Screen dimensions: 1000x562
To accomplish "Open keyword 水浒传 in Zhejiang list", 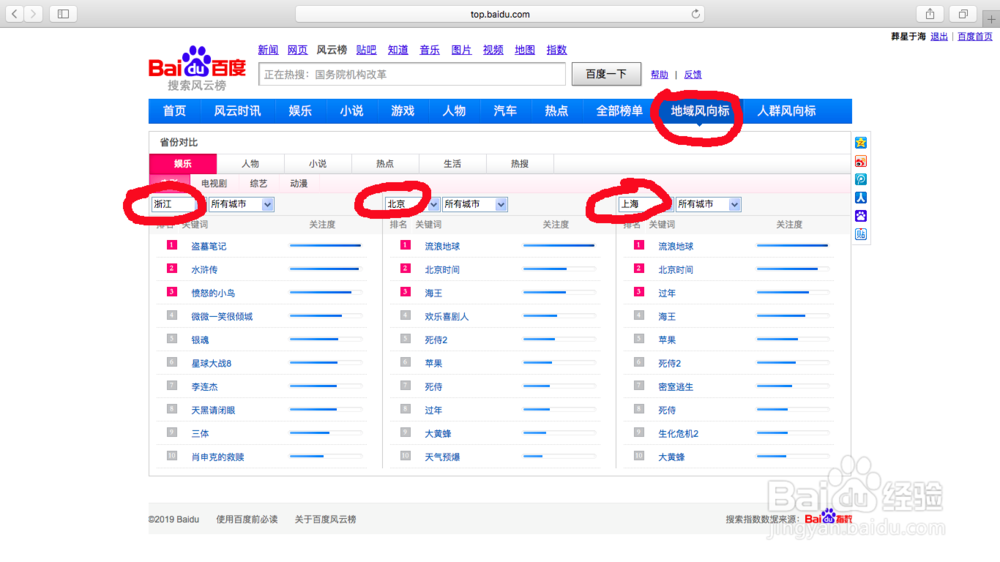I will [204, 270].
